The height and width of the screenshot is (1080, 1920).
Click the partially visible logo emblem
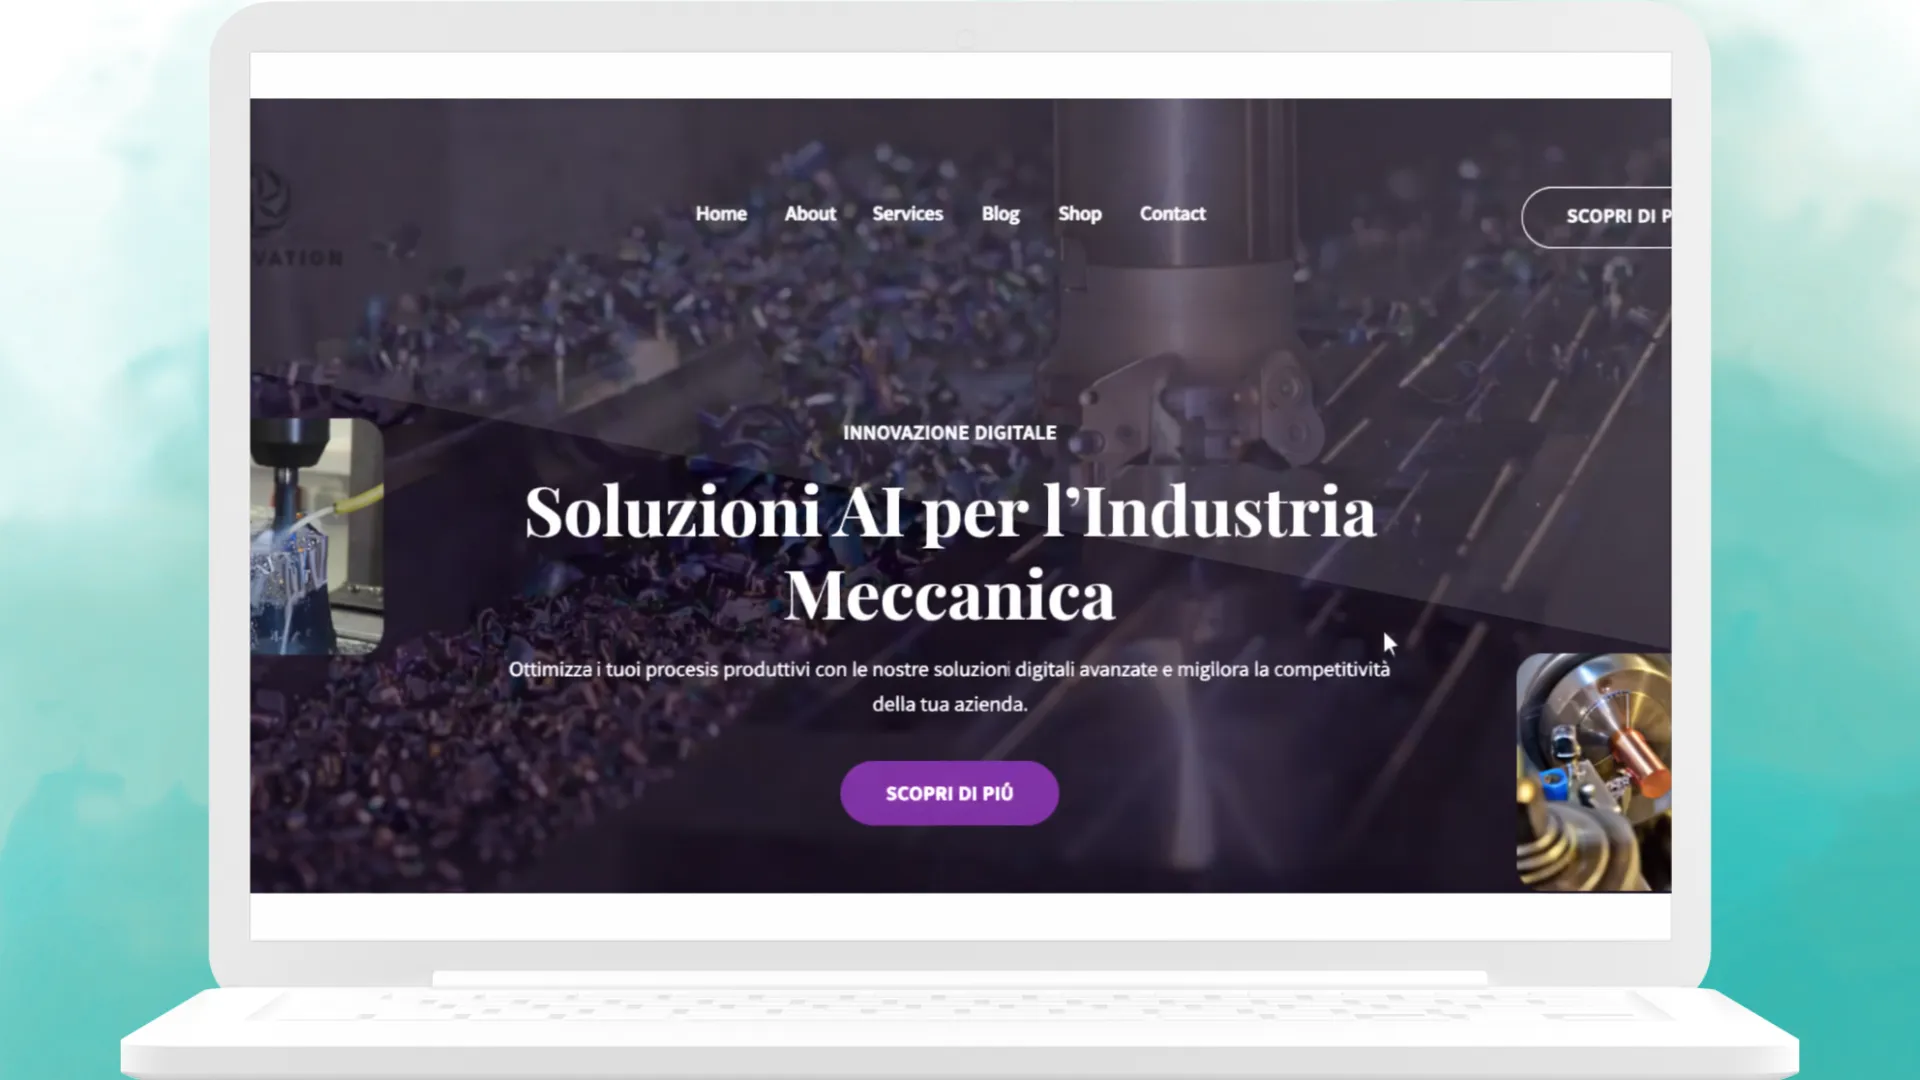270,197
